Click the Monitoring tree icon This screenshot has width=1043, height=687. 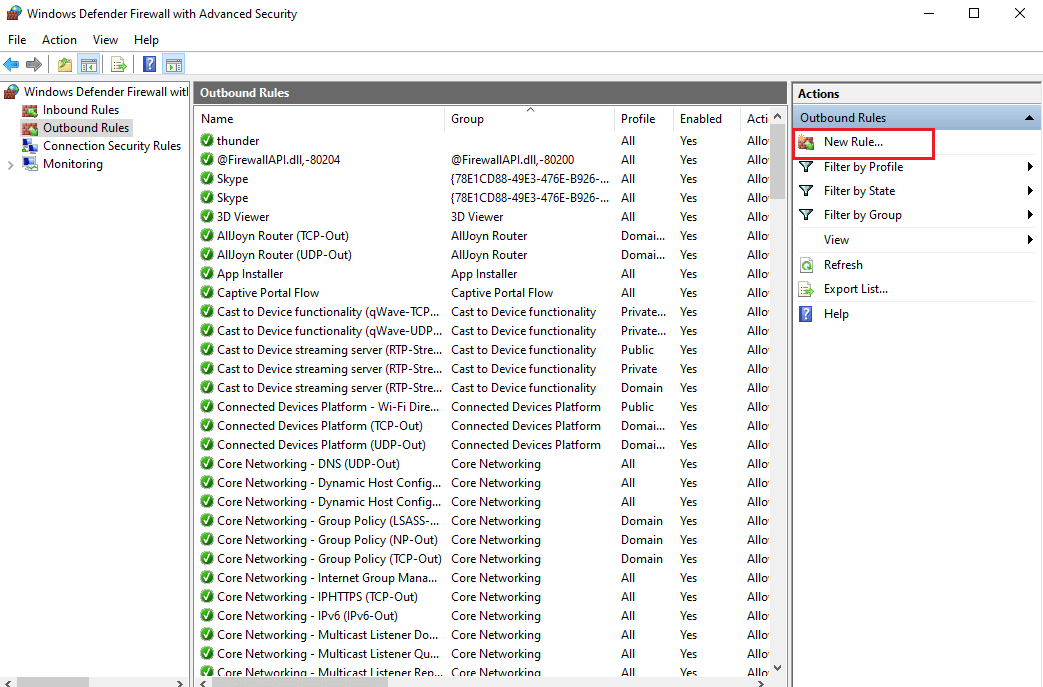pos(30,164)
